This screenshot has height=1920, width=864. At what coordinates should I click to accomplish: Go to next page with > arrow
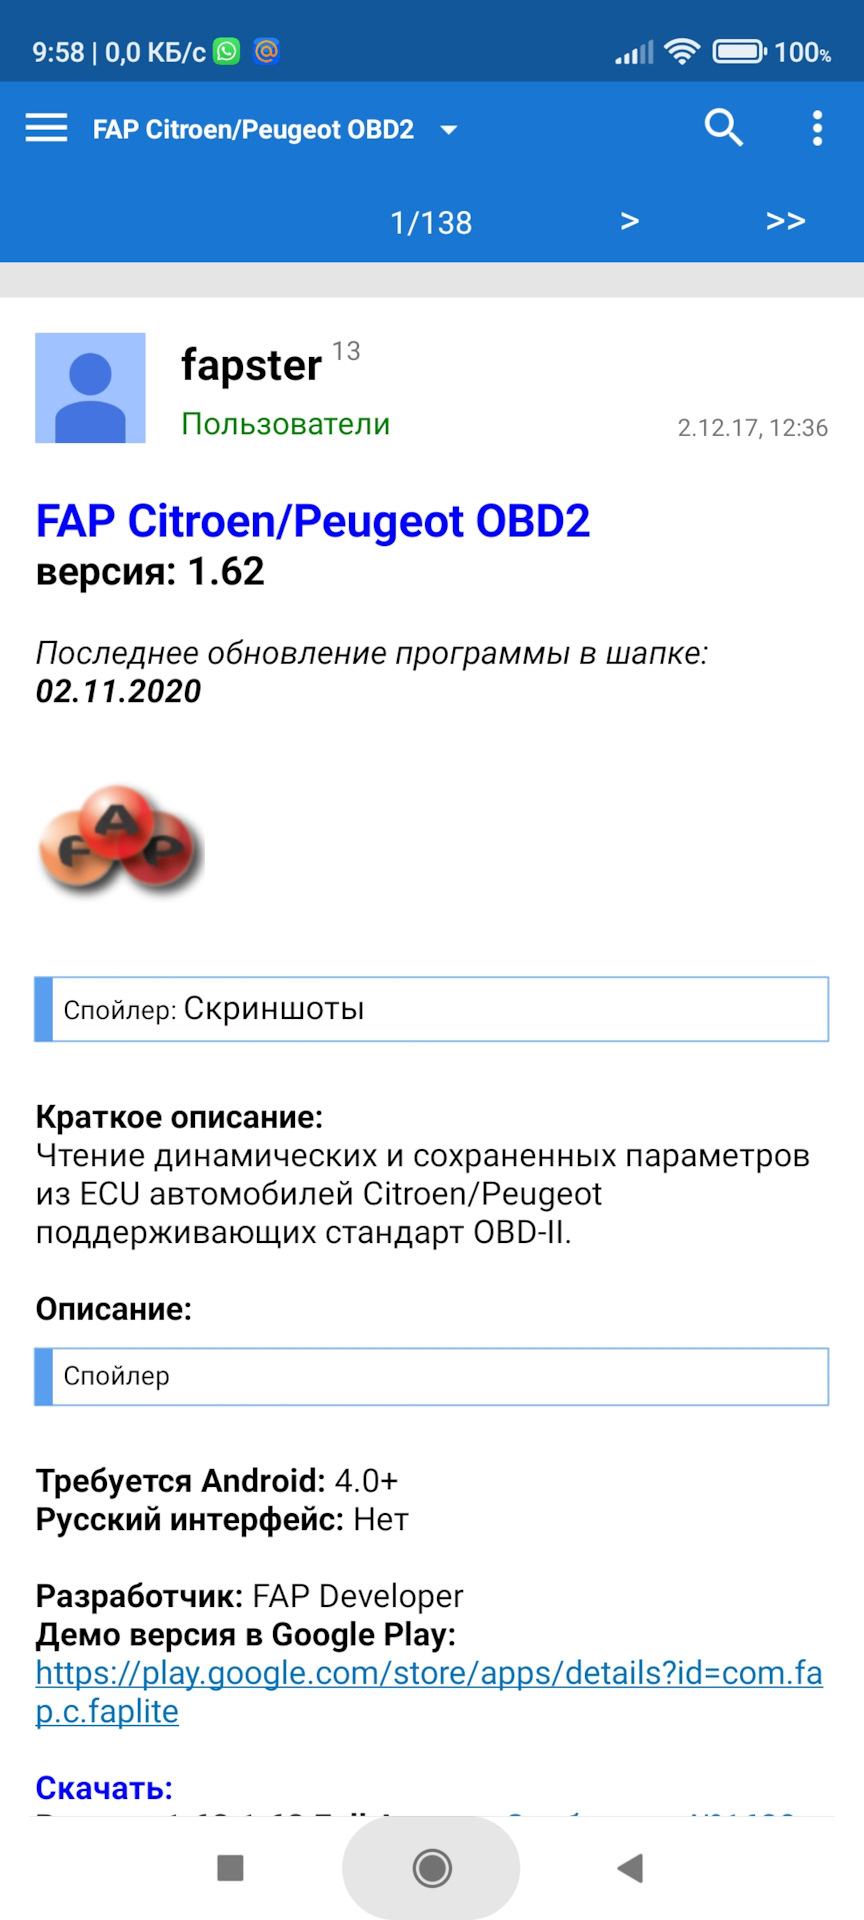coord(630,221)
